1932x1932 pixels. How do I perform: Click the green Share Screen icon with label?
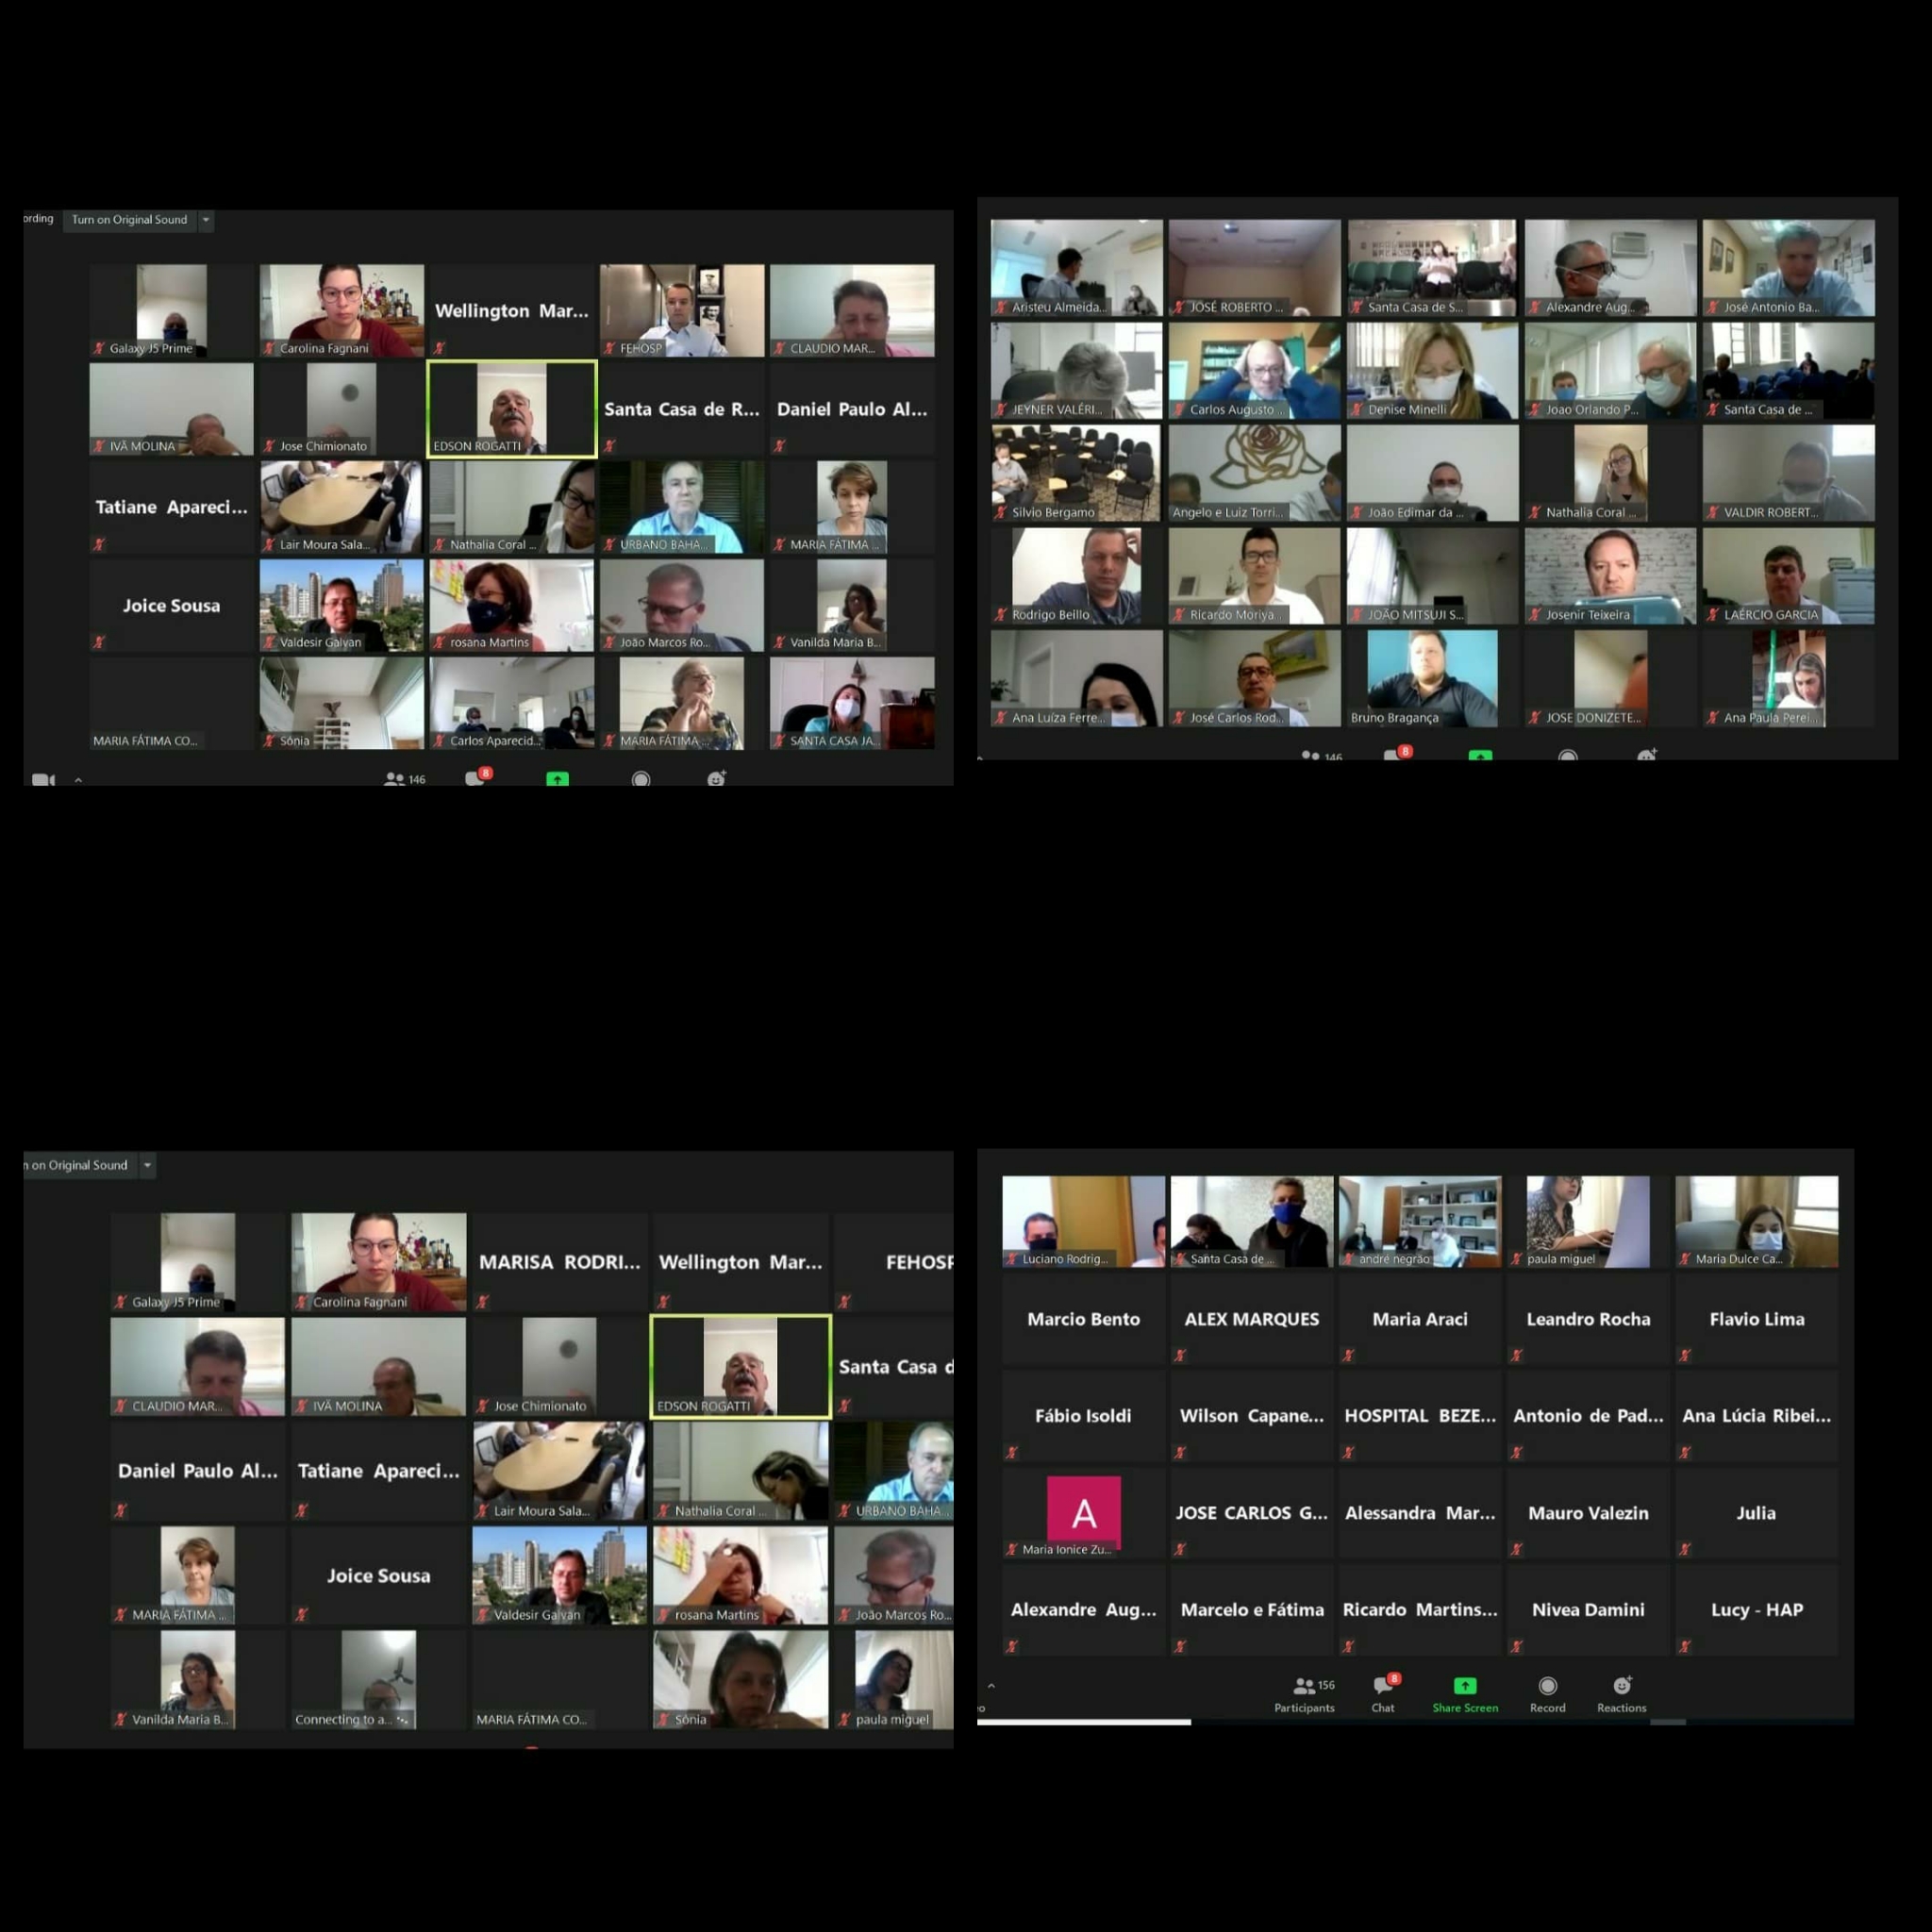pyautogui.click(x=1465, y=1686)
